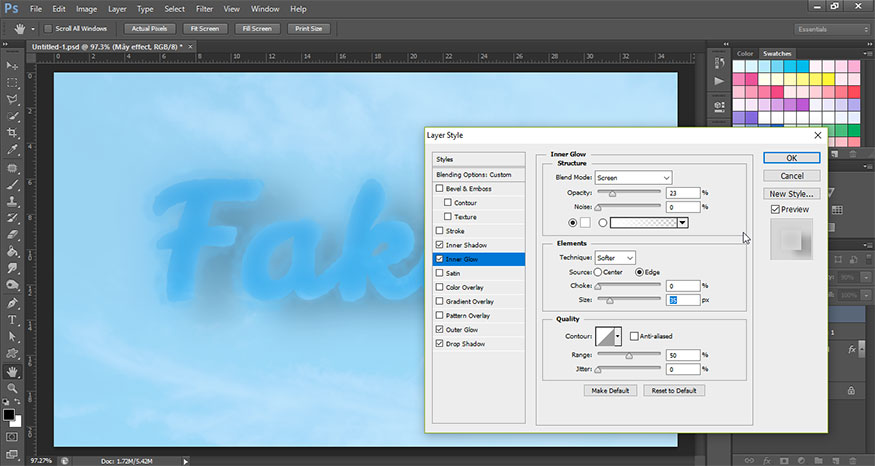Select the Untitled-1.psd document tab
875x466 pixels.
pos(108,47)
